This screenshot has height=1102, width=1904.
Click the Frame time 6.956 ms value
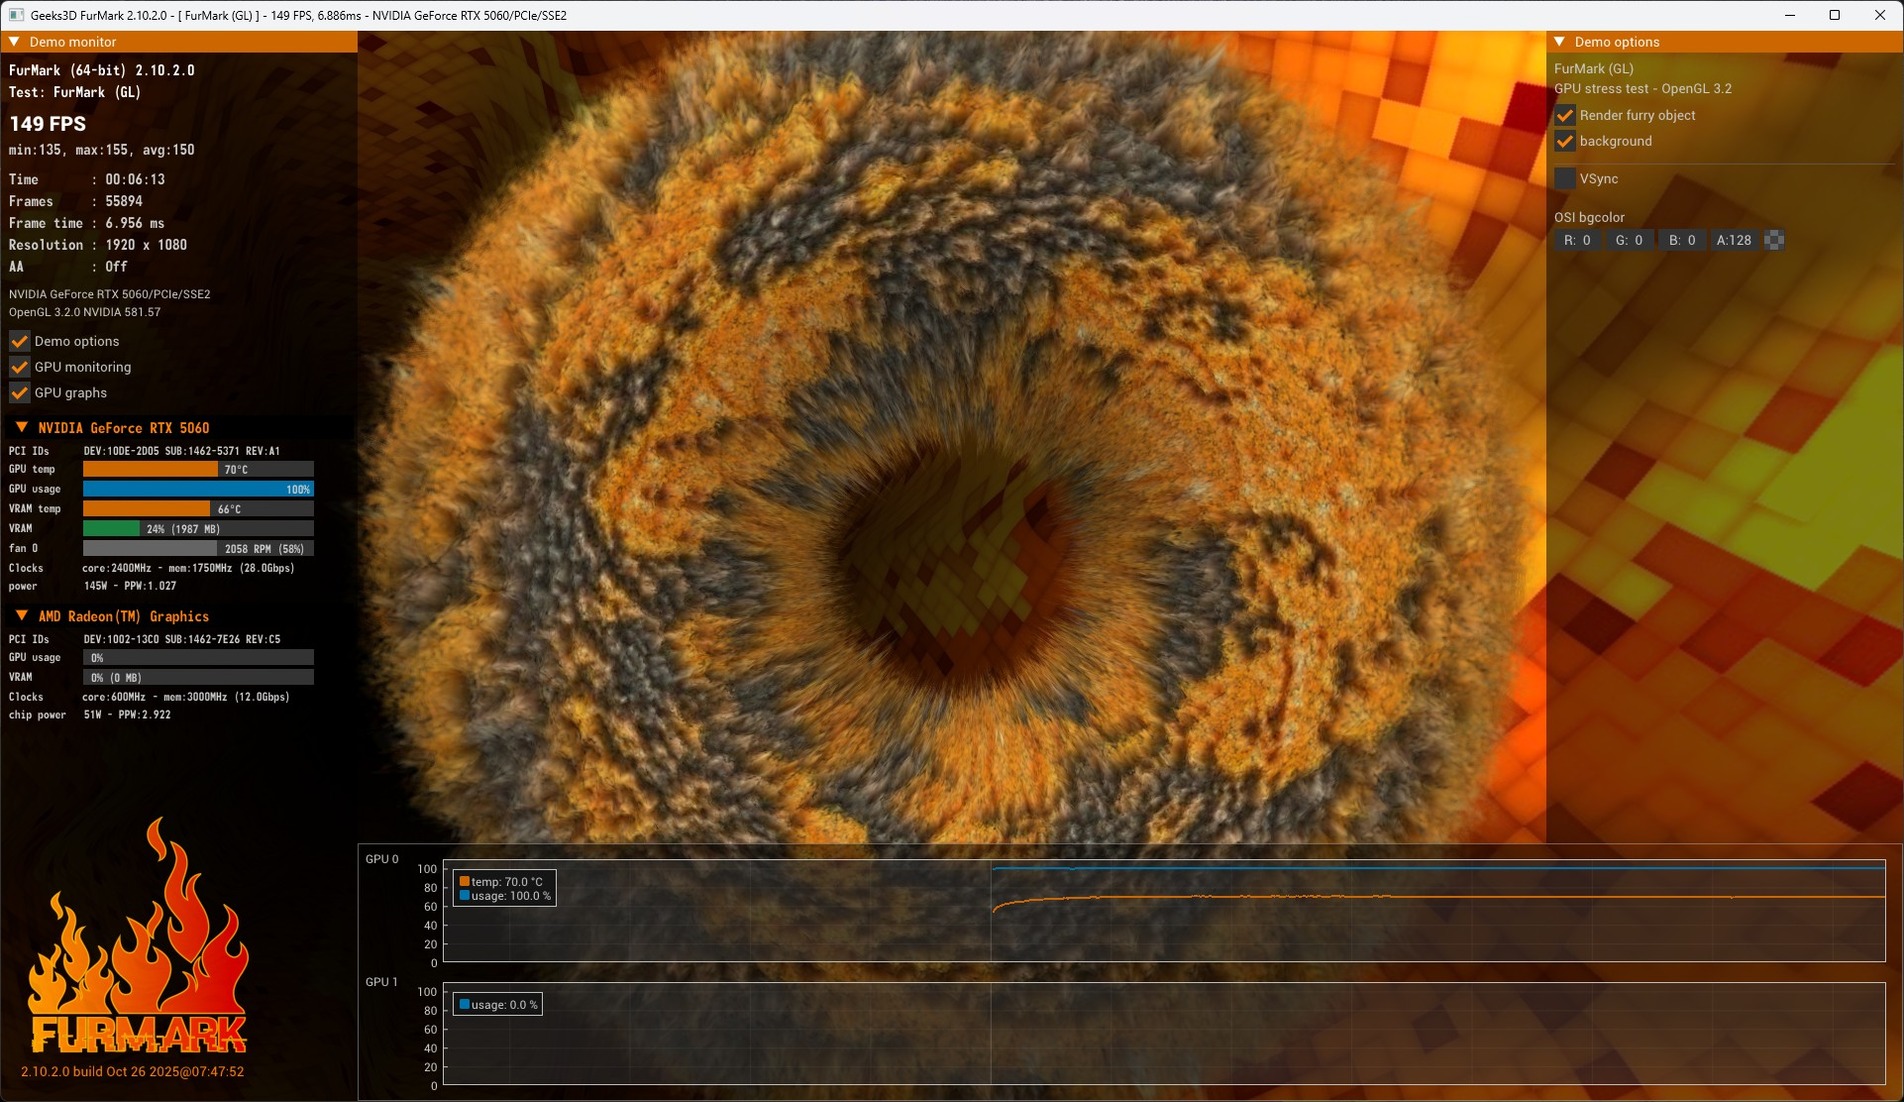point(135,224)
